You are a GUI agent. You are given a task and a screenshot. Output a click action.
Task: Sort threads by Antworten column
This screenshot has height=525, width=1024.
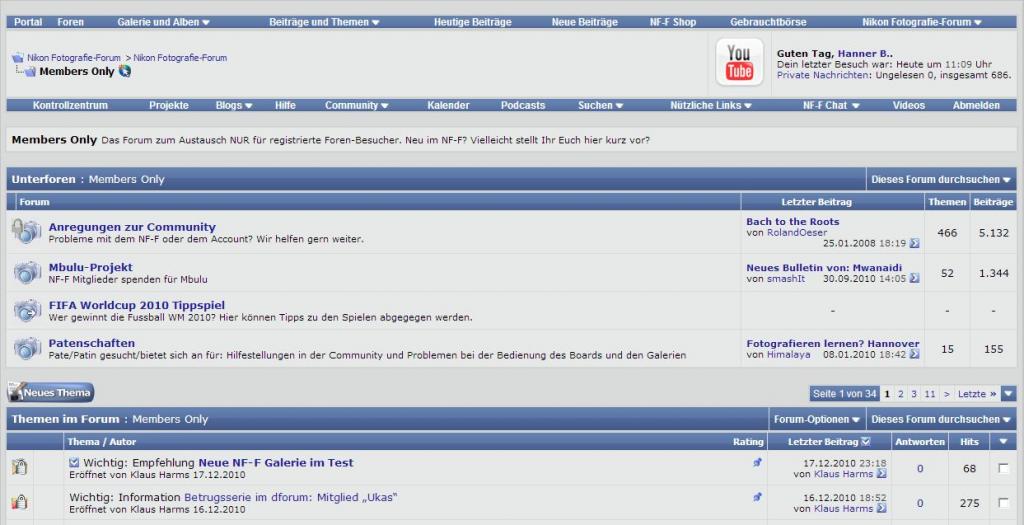(x=920, y=441)
